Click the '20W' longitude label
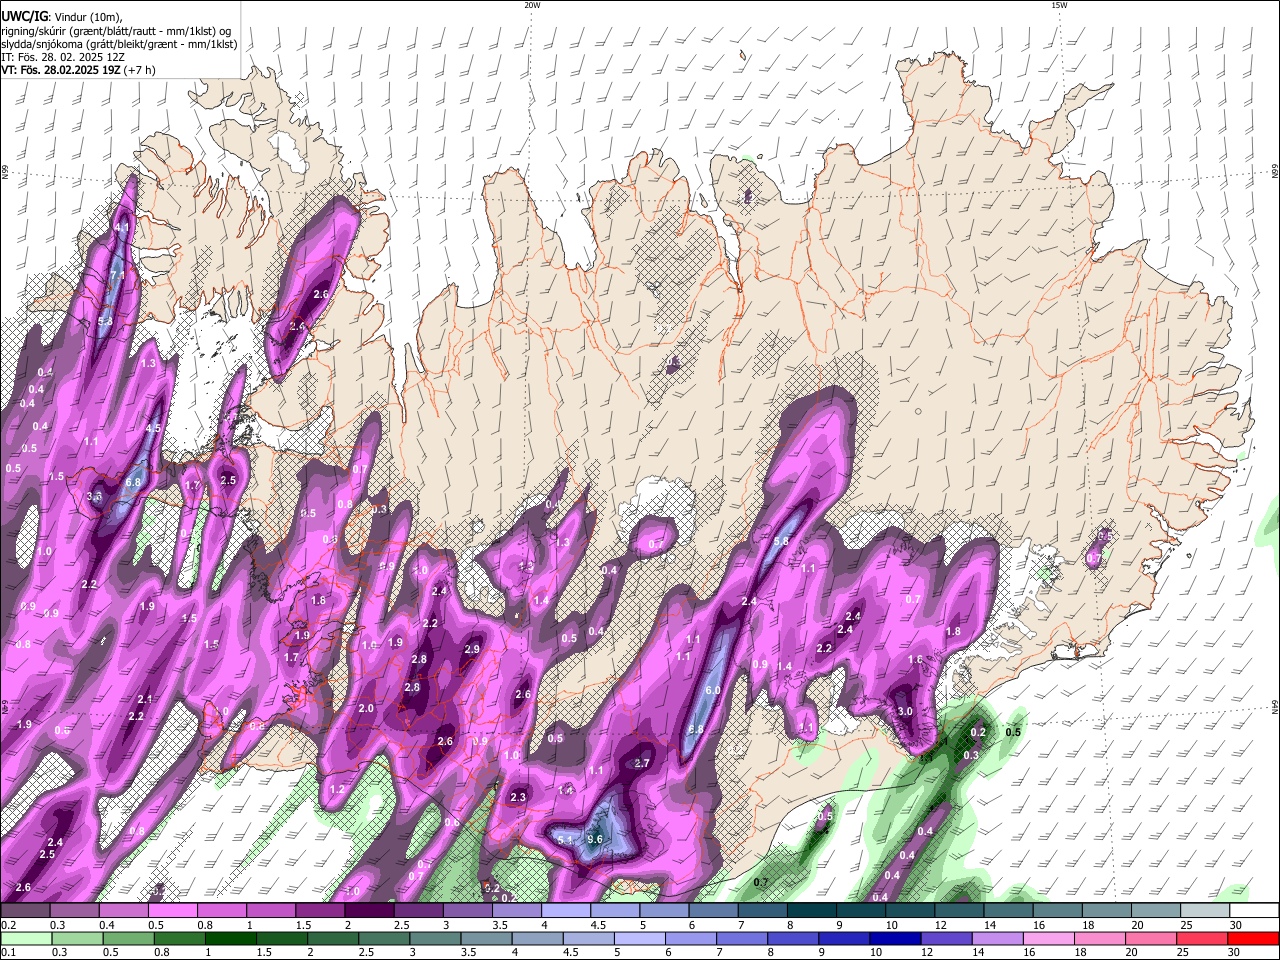The width and height of the screenshot is (1280, 960). (532, 5)
